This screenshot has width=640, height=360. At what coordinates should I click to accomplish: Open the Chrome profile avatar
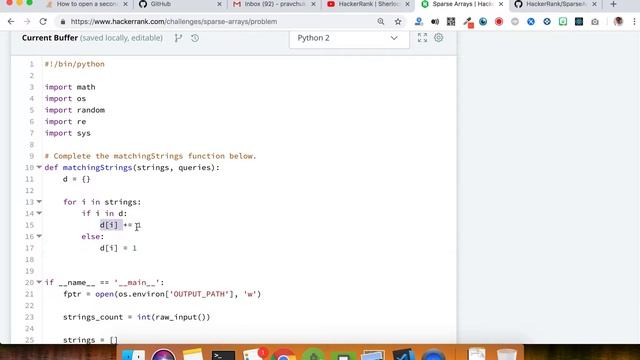tap(618, 22)
